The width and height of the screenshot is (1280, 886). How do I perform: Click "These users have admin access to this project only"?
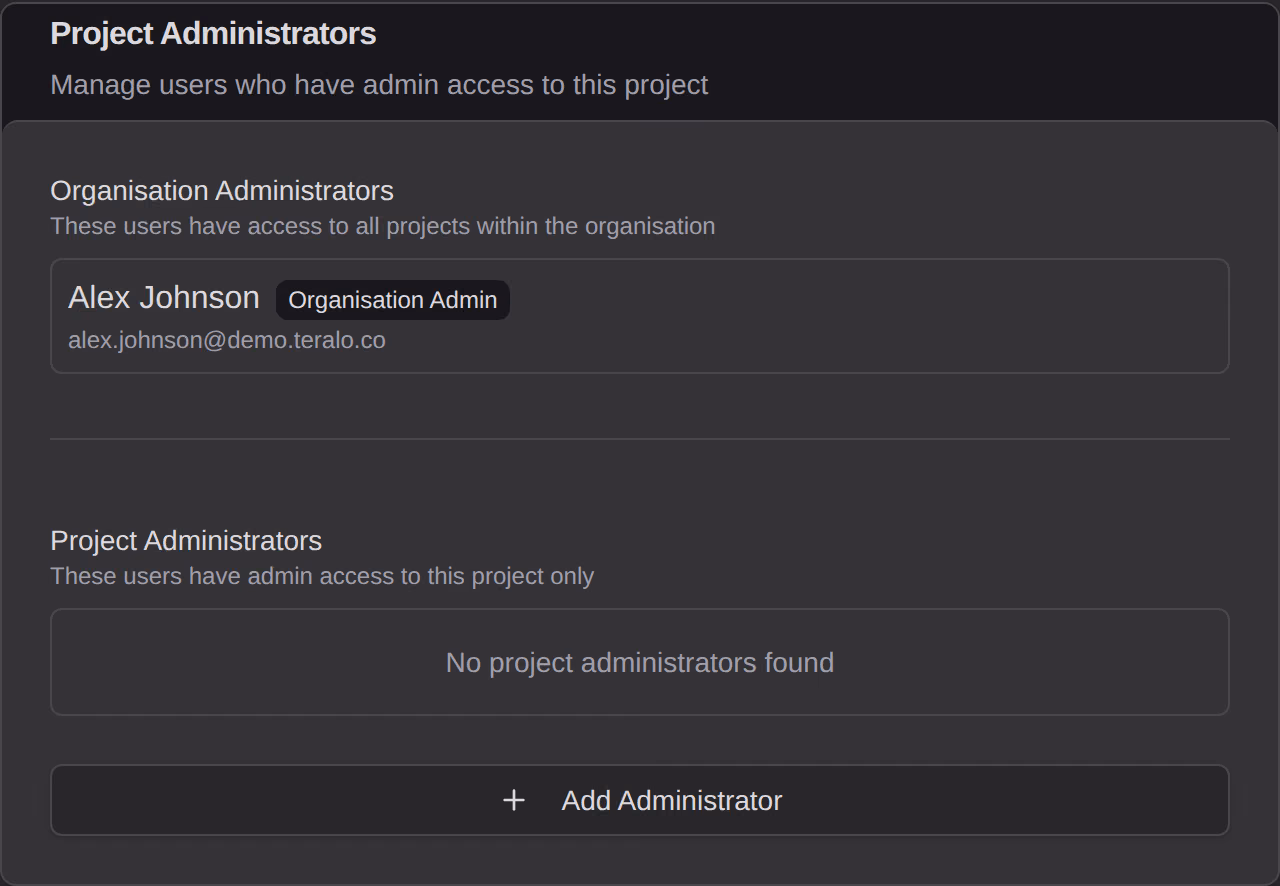click(x=322, y=576)
